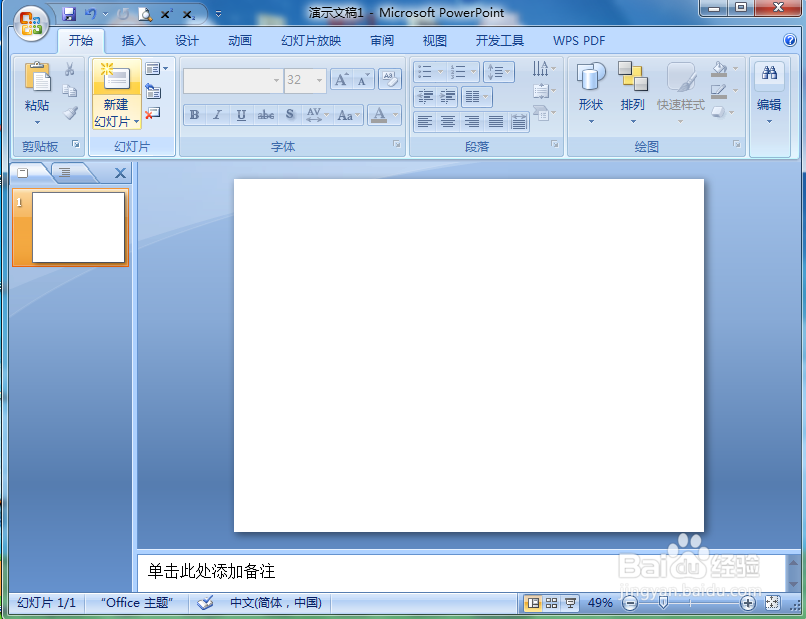Screen dimensions: 806x619
Task: Close the slides pane
Action: pos(120,173)
